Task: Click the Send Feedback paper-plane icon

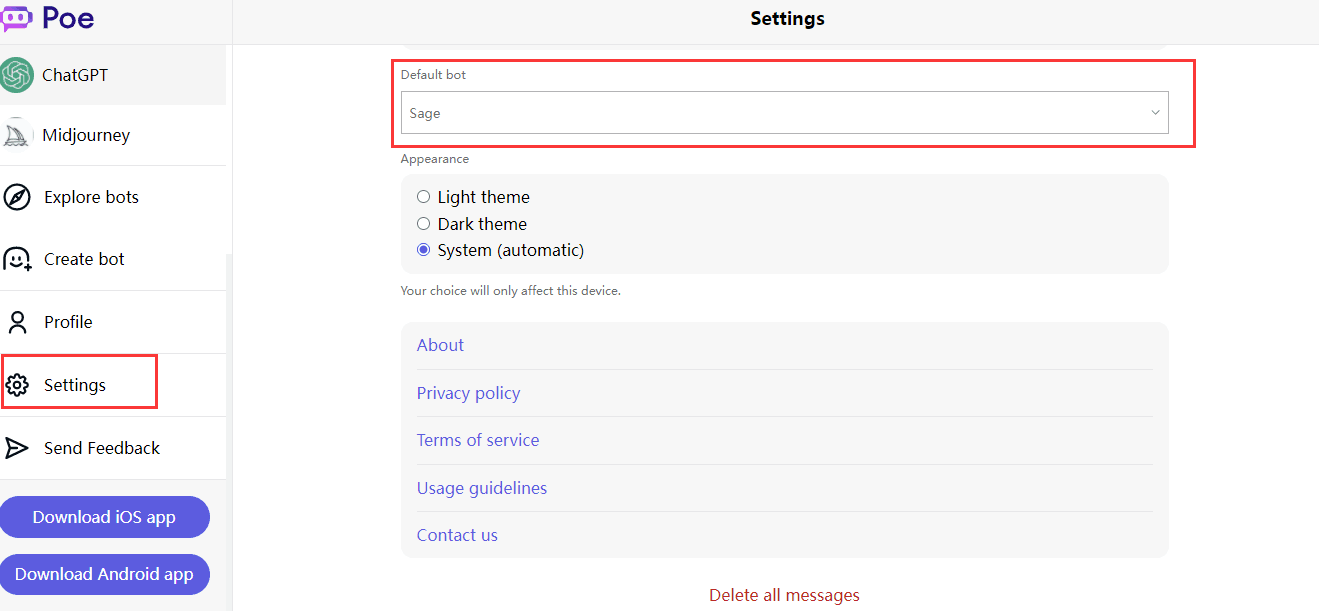Action: 17,448
